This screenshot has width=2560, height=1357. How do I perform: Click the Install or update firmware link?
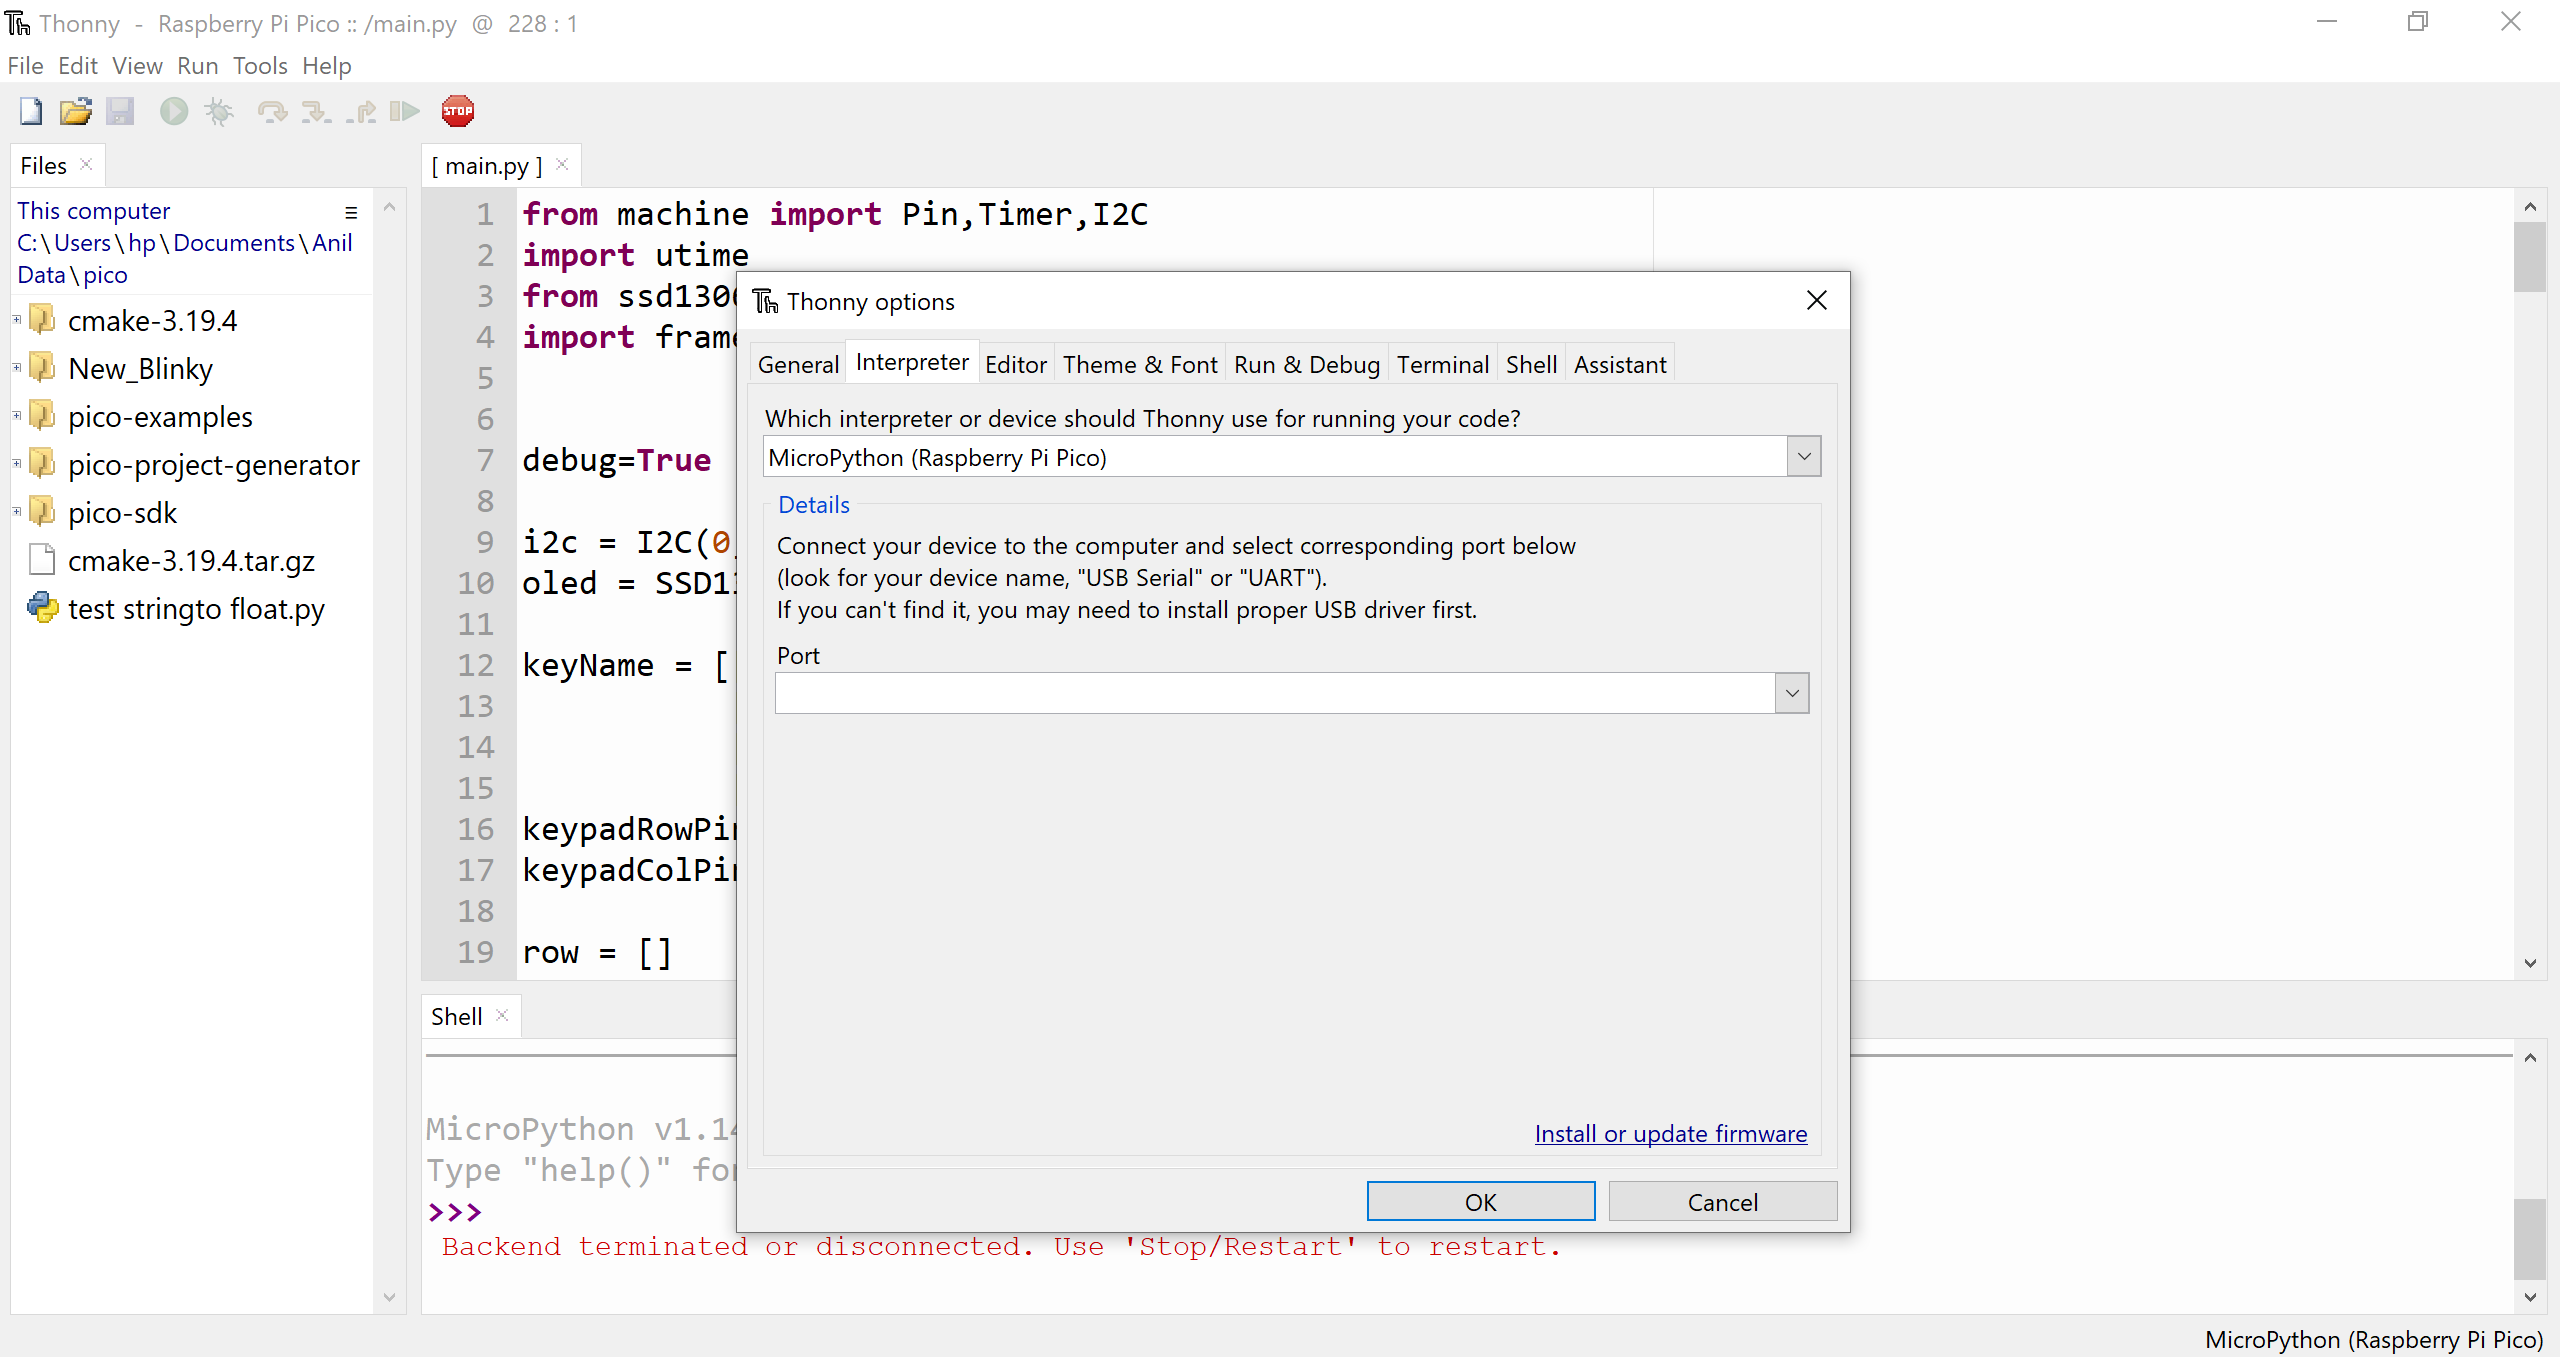[x=1669, y=1133]
